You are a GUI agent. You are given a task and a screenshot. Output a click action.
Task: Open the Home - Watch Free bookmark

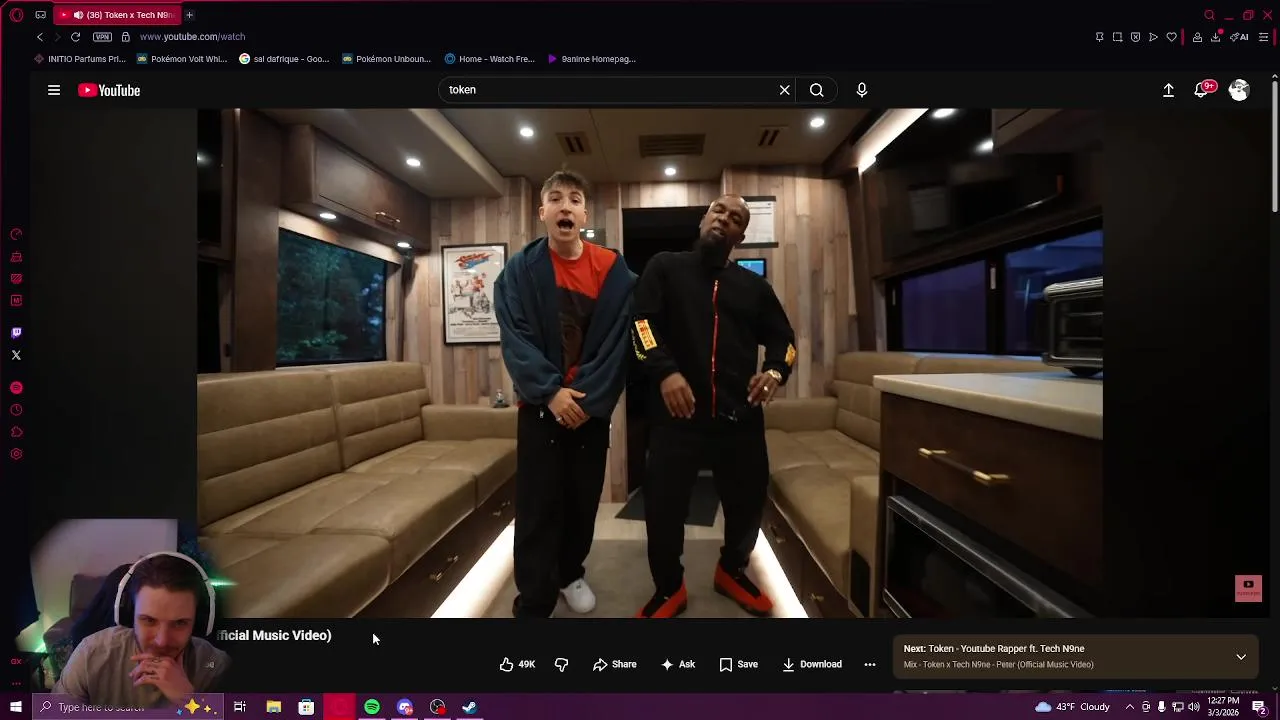pos(490,59)
